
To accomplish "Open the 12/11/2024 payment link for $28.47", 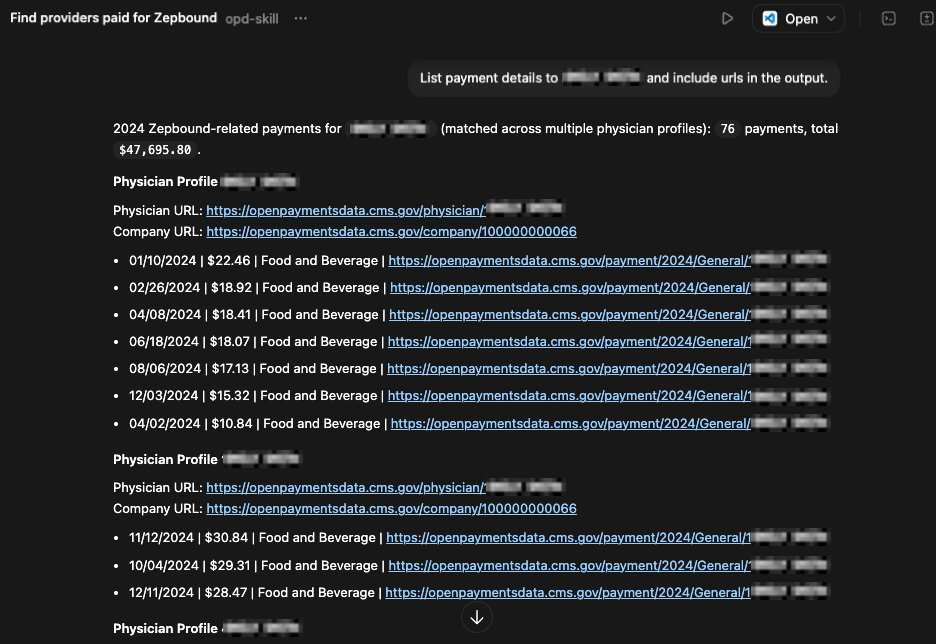I will coord(568,592).
